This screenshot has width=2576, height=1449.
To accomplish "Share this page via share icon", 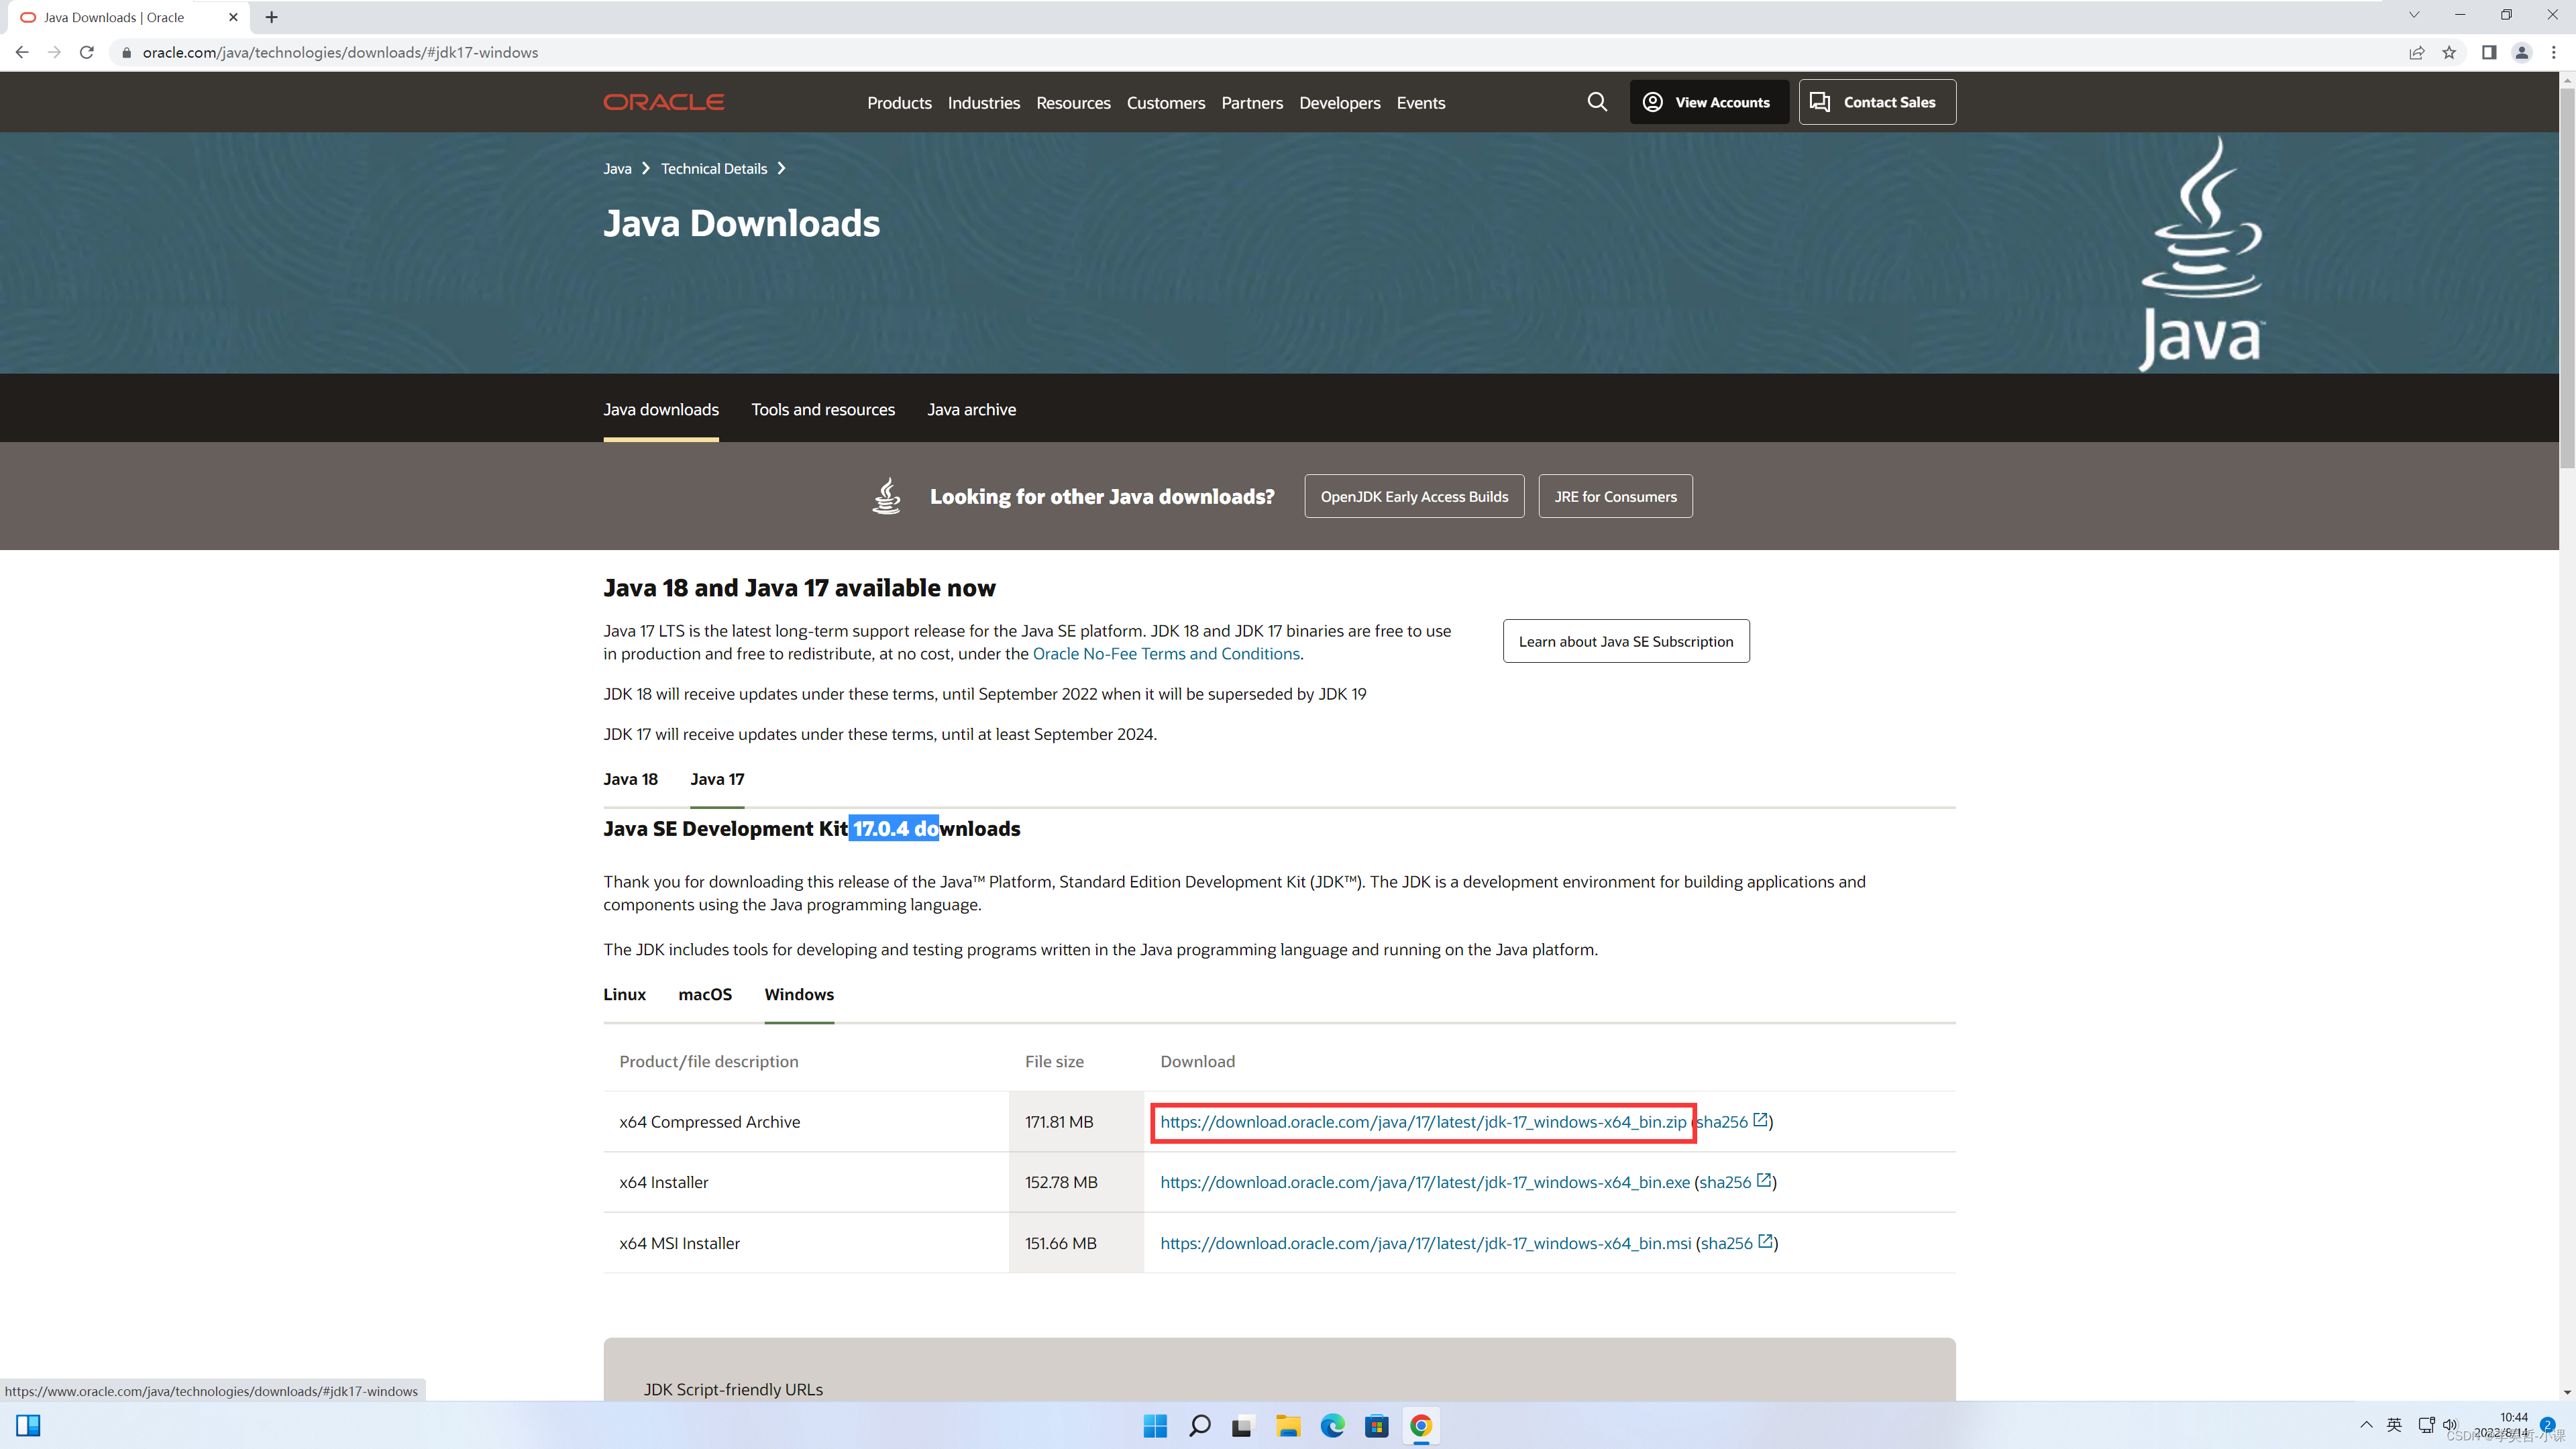I will click(x=2416, y=52).
